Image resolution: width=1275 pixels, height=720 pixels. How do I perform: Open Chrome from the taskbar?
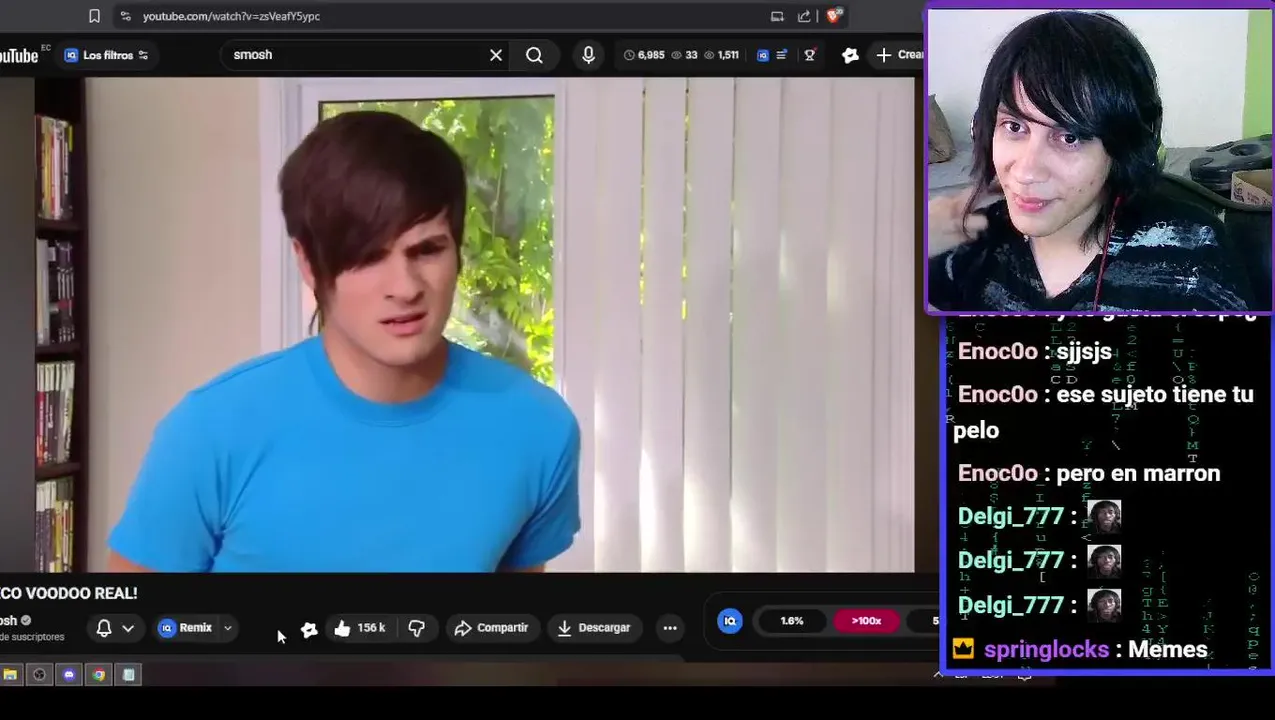[x=99, y=675]
